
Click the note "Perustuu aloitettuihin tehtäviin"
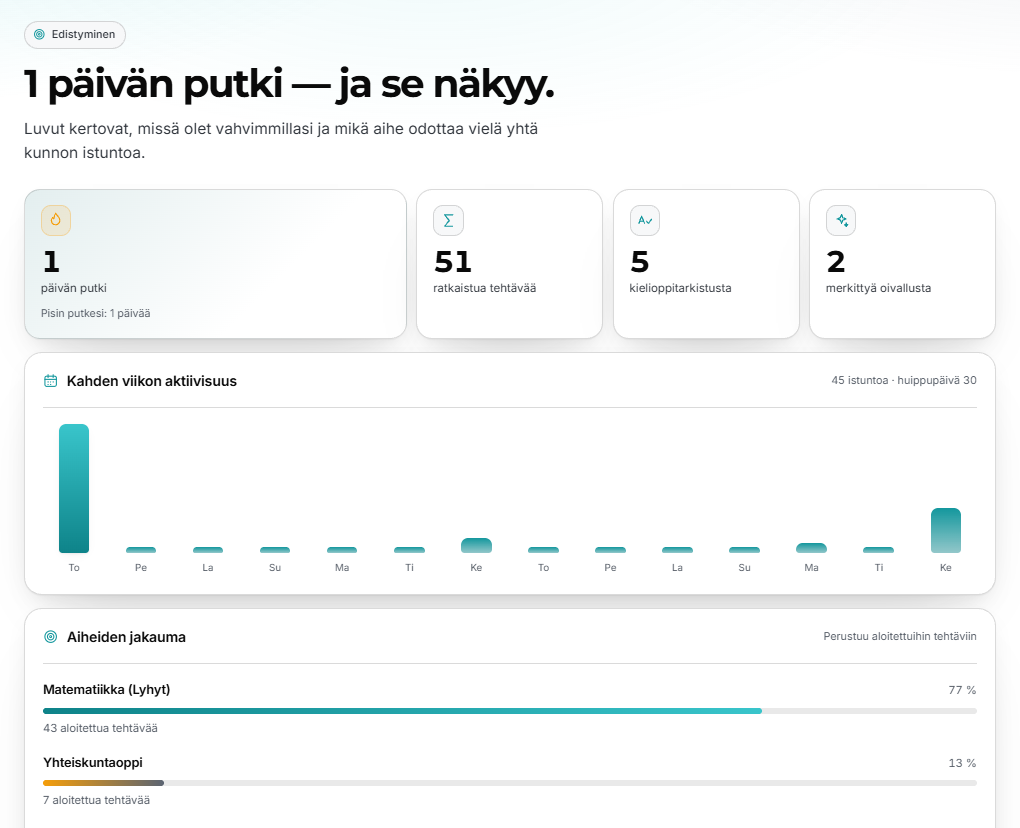[900, 636]
